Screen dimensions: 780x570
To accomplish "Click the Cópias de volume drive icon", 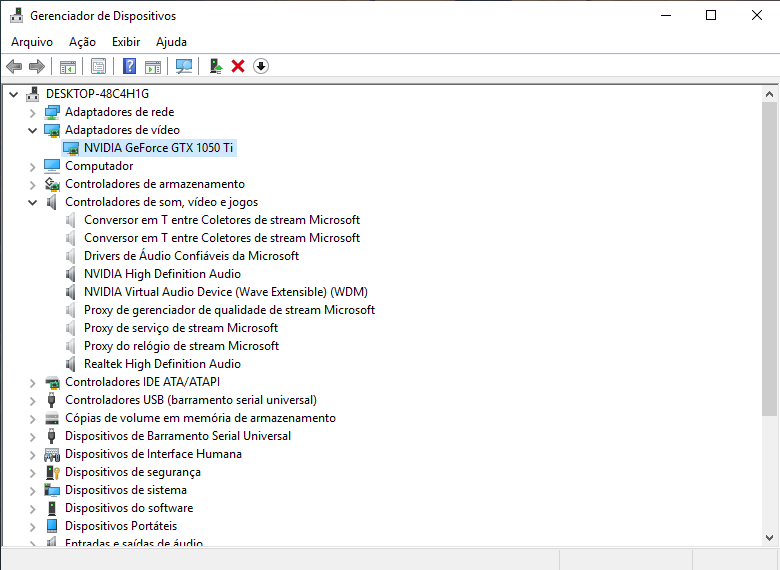I will tap(52, 418).
